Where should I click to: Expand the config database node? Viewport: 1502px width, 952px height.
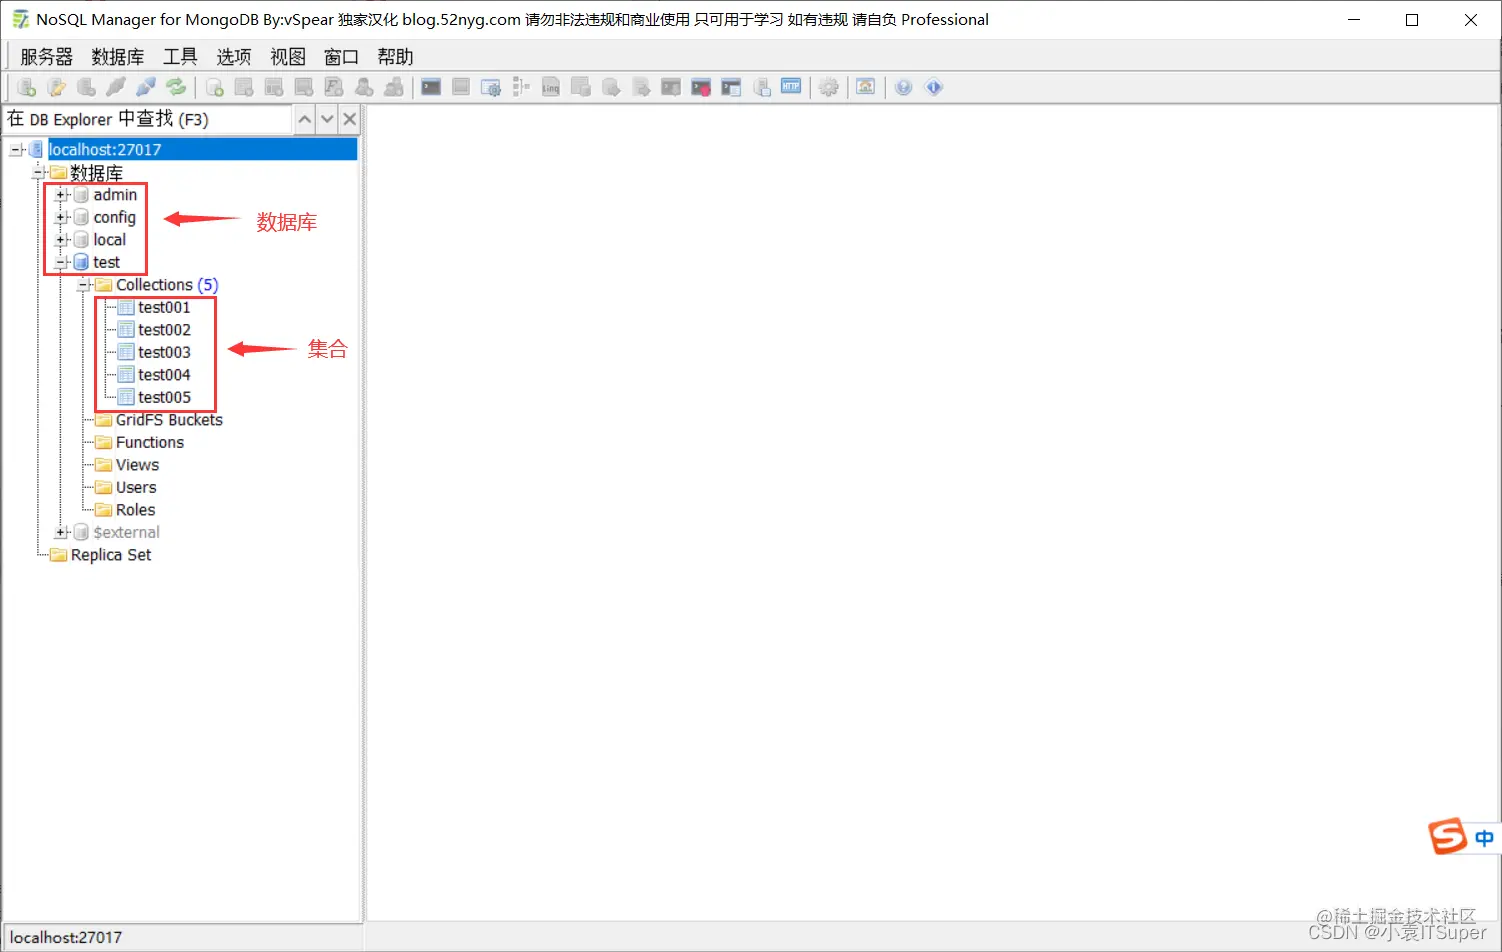[x=62, y=217]
